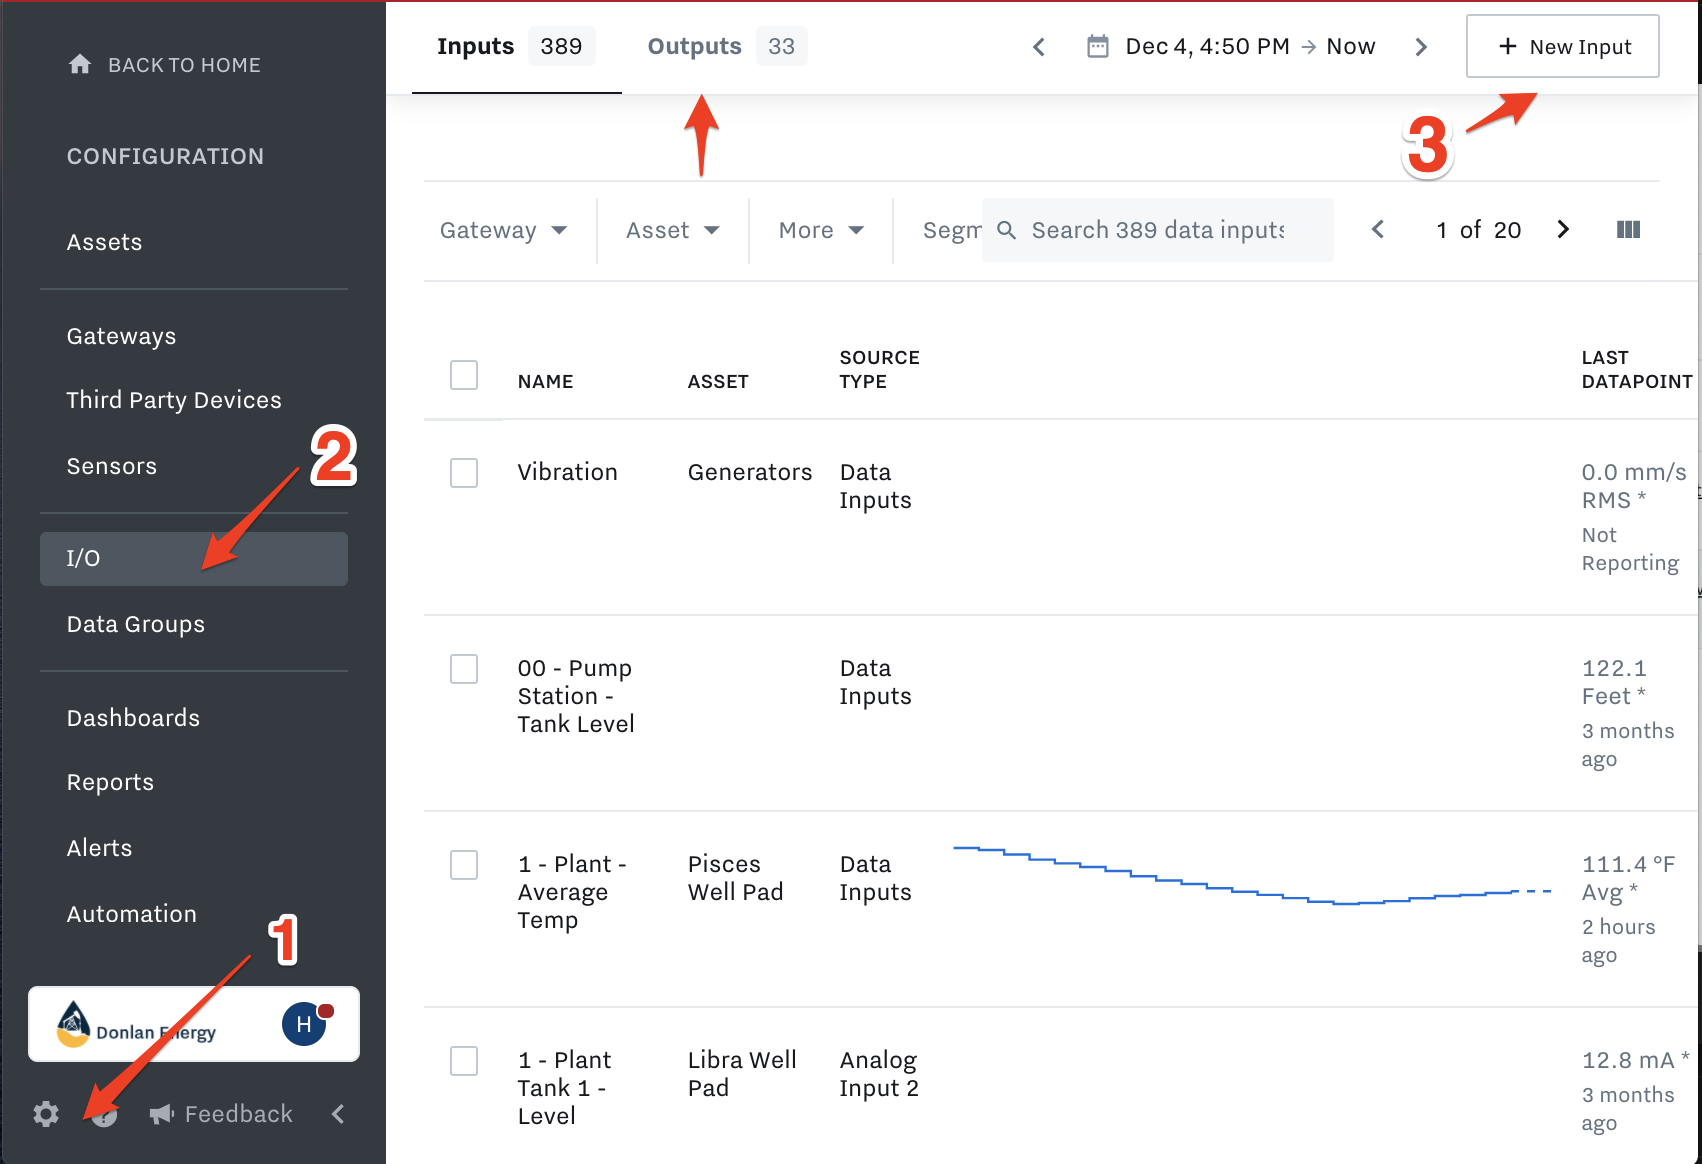Focus the Search 389 data inputs field
The image size is (1702, 1164).
(x=1158, y=230)
